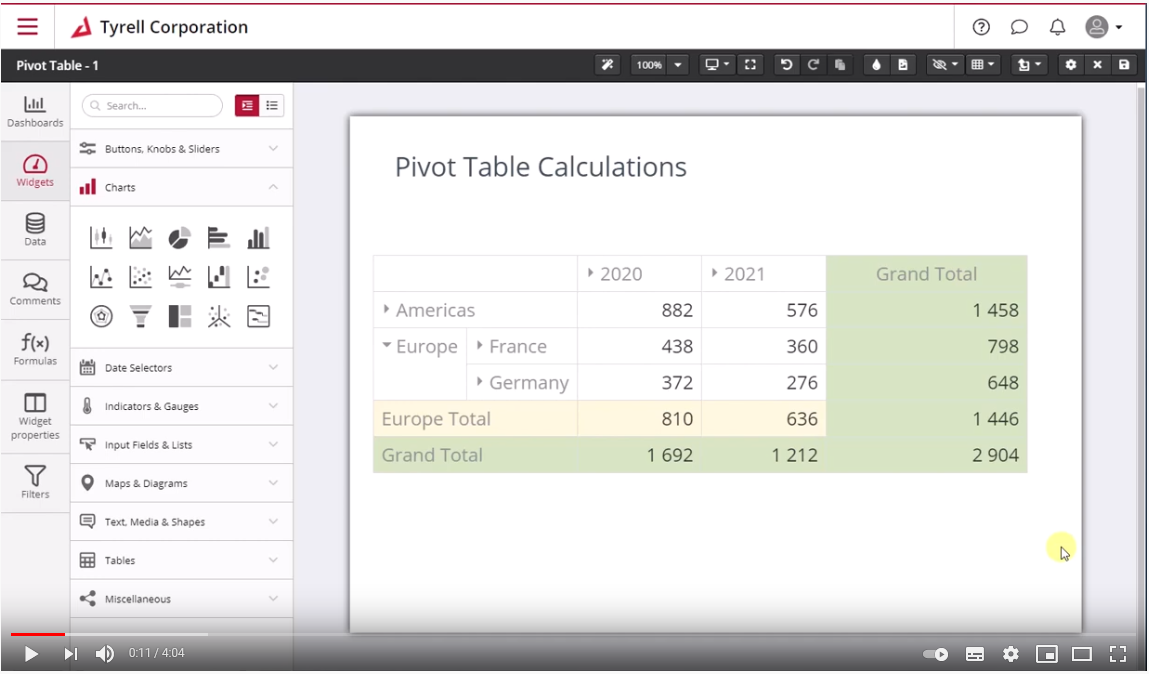Select the Gantt chart widget
This screenshot has height=674, width=1149.
(x=258, y=316)
